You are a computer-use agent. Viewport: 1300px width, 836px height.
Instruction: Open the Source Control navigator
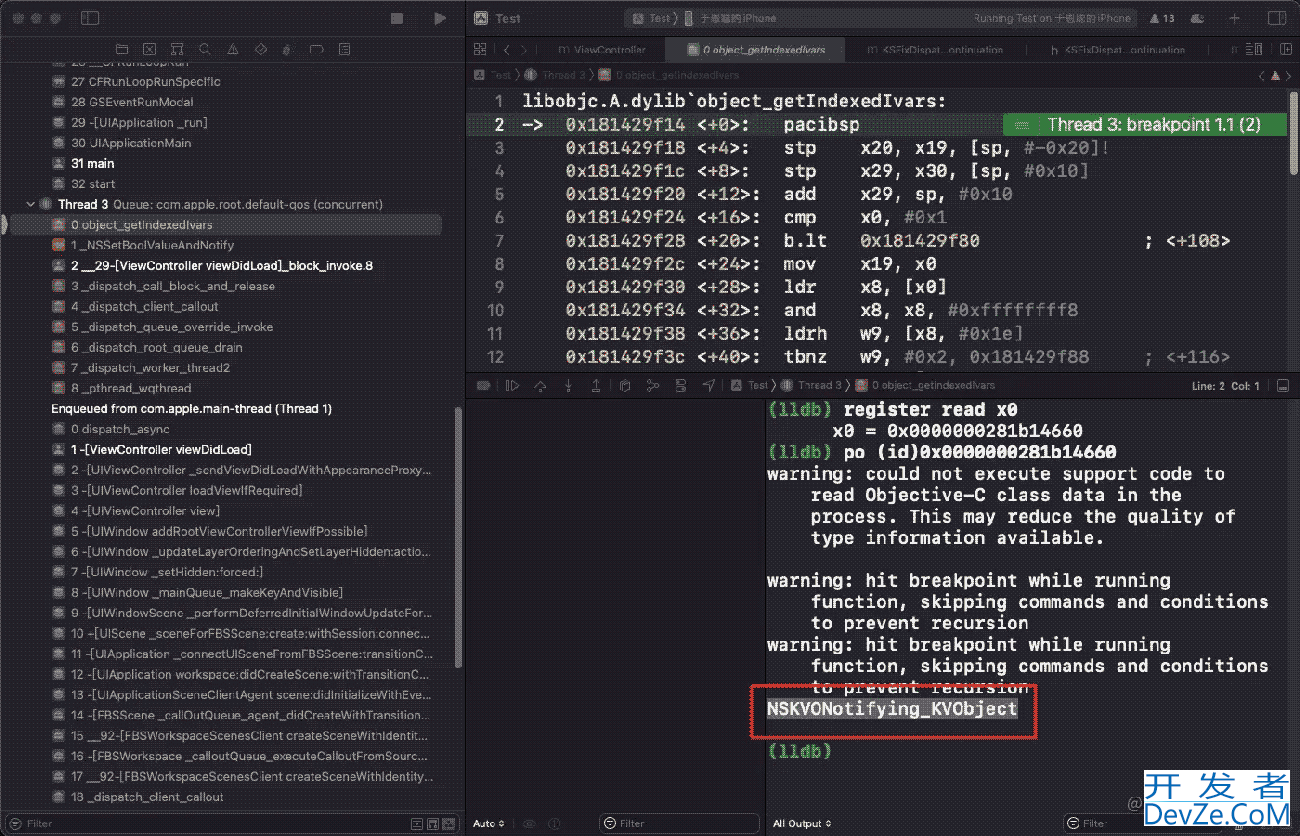tap(149, 49)
